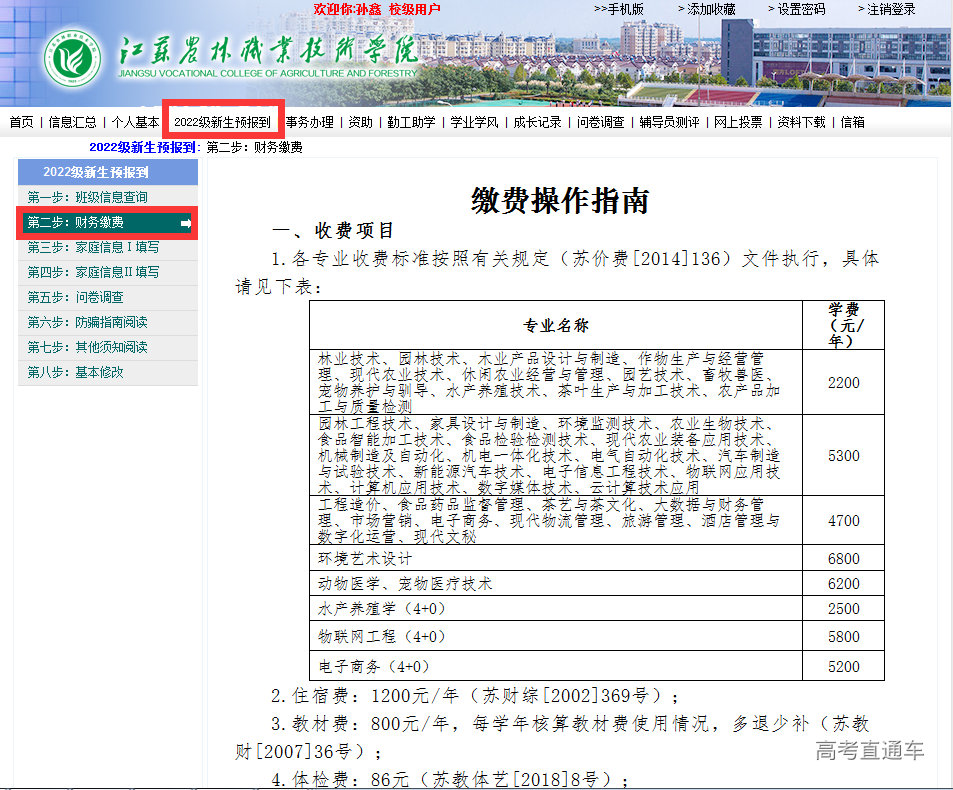Open the 事务办理 menu
The image size is (953, 790).
[310, 122]
